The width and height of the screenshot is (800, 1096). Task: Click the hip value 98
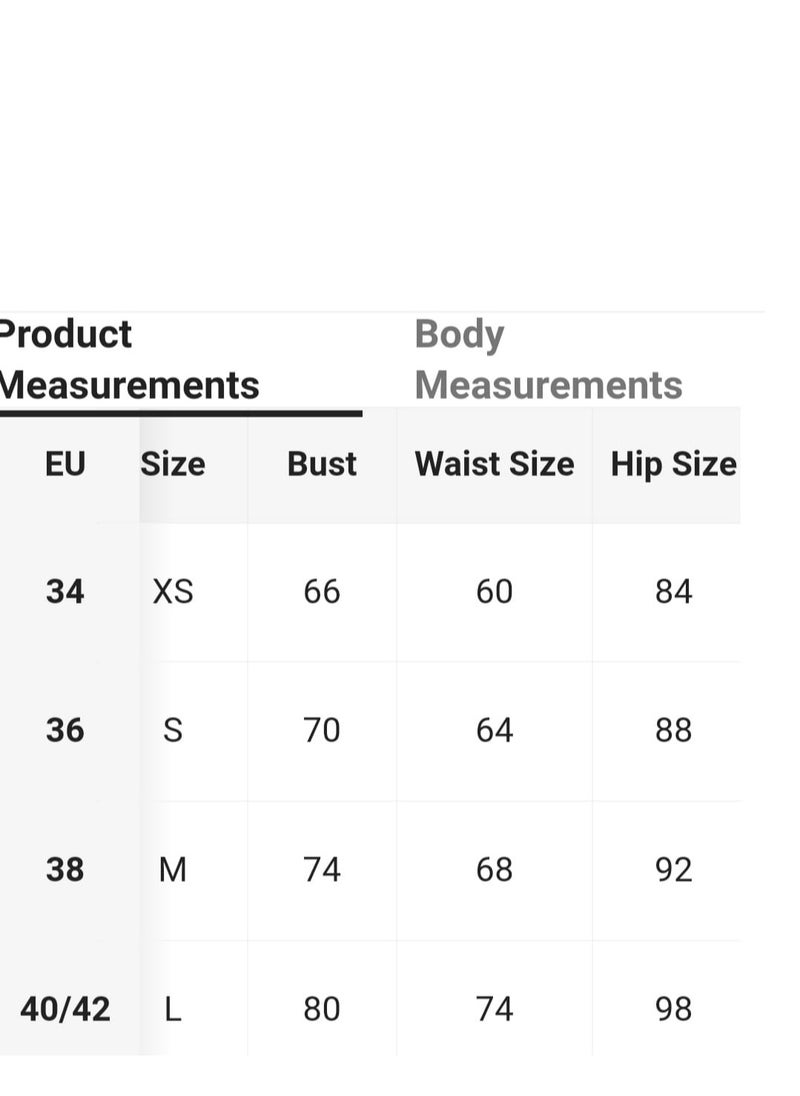pyautogui.click(x=674, y=1009)
